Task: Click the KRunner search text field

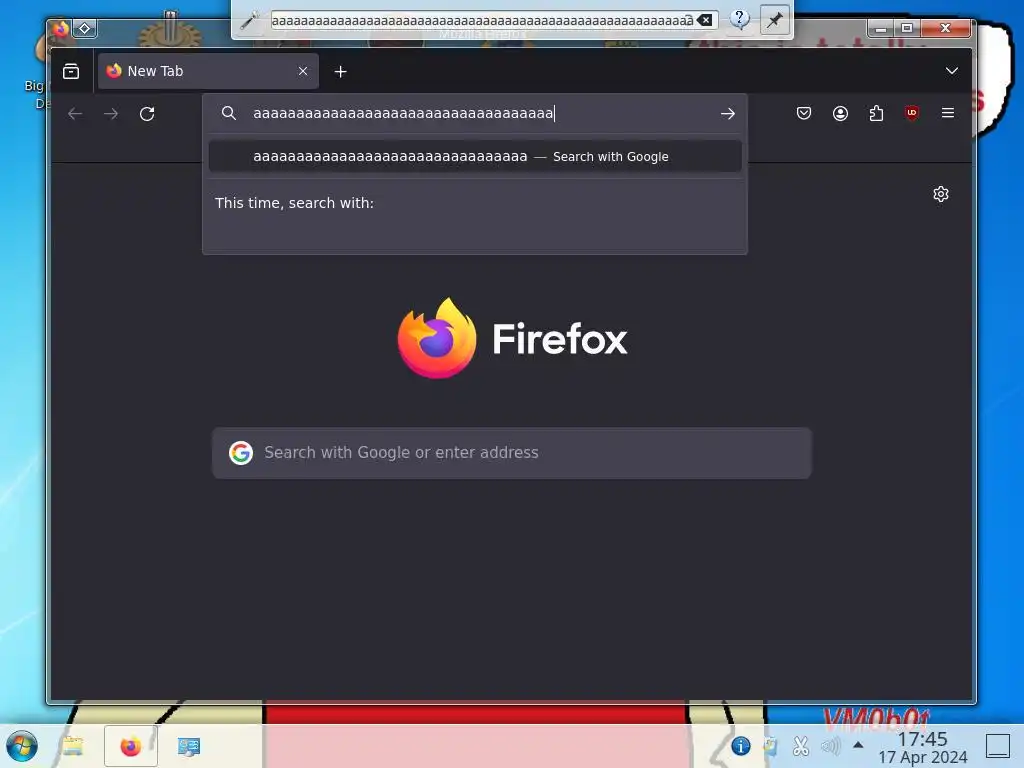Action: click(x=482, y=20)
